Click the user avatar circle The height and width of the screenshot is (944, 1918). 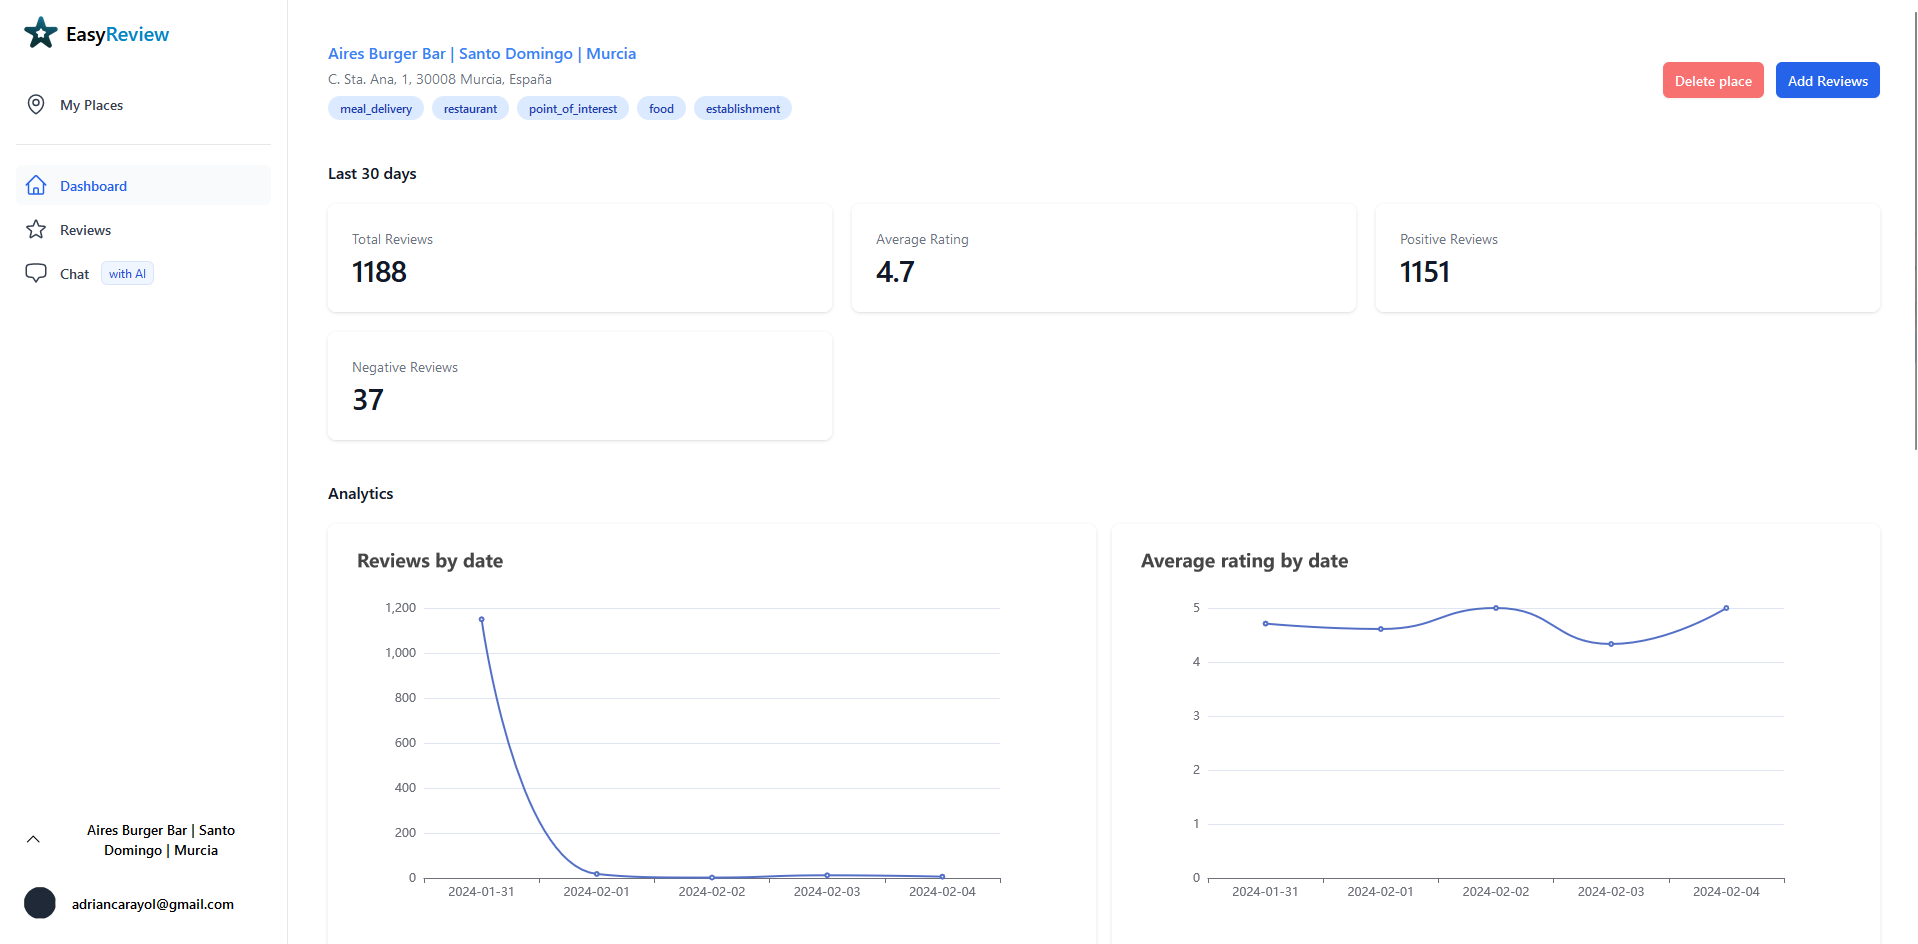click(x=40, y=903)
